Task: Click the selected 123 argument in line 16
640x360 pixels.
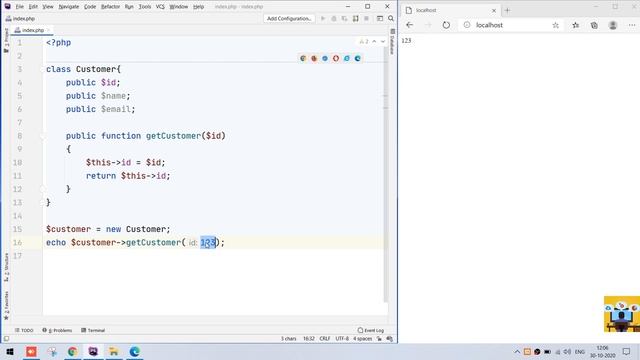Action: pos(208,243)
